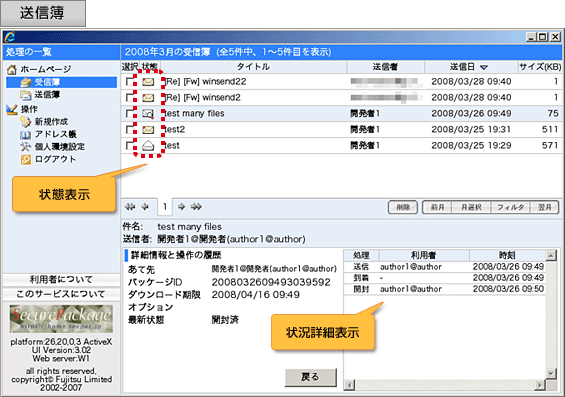Open the [Re] [Fw] winsend2 message
Image resolution: width=565 pixels, height=397 pixels.
[203, 98]
